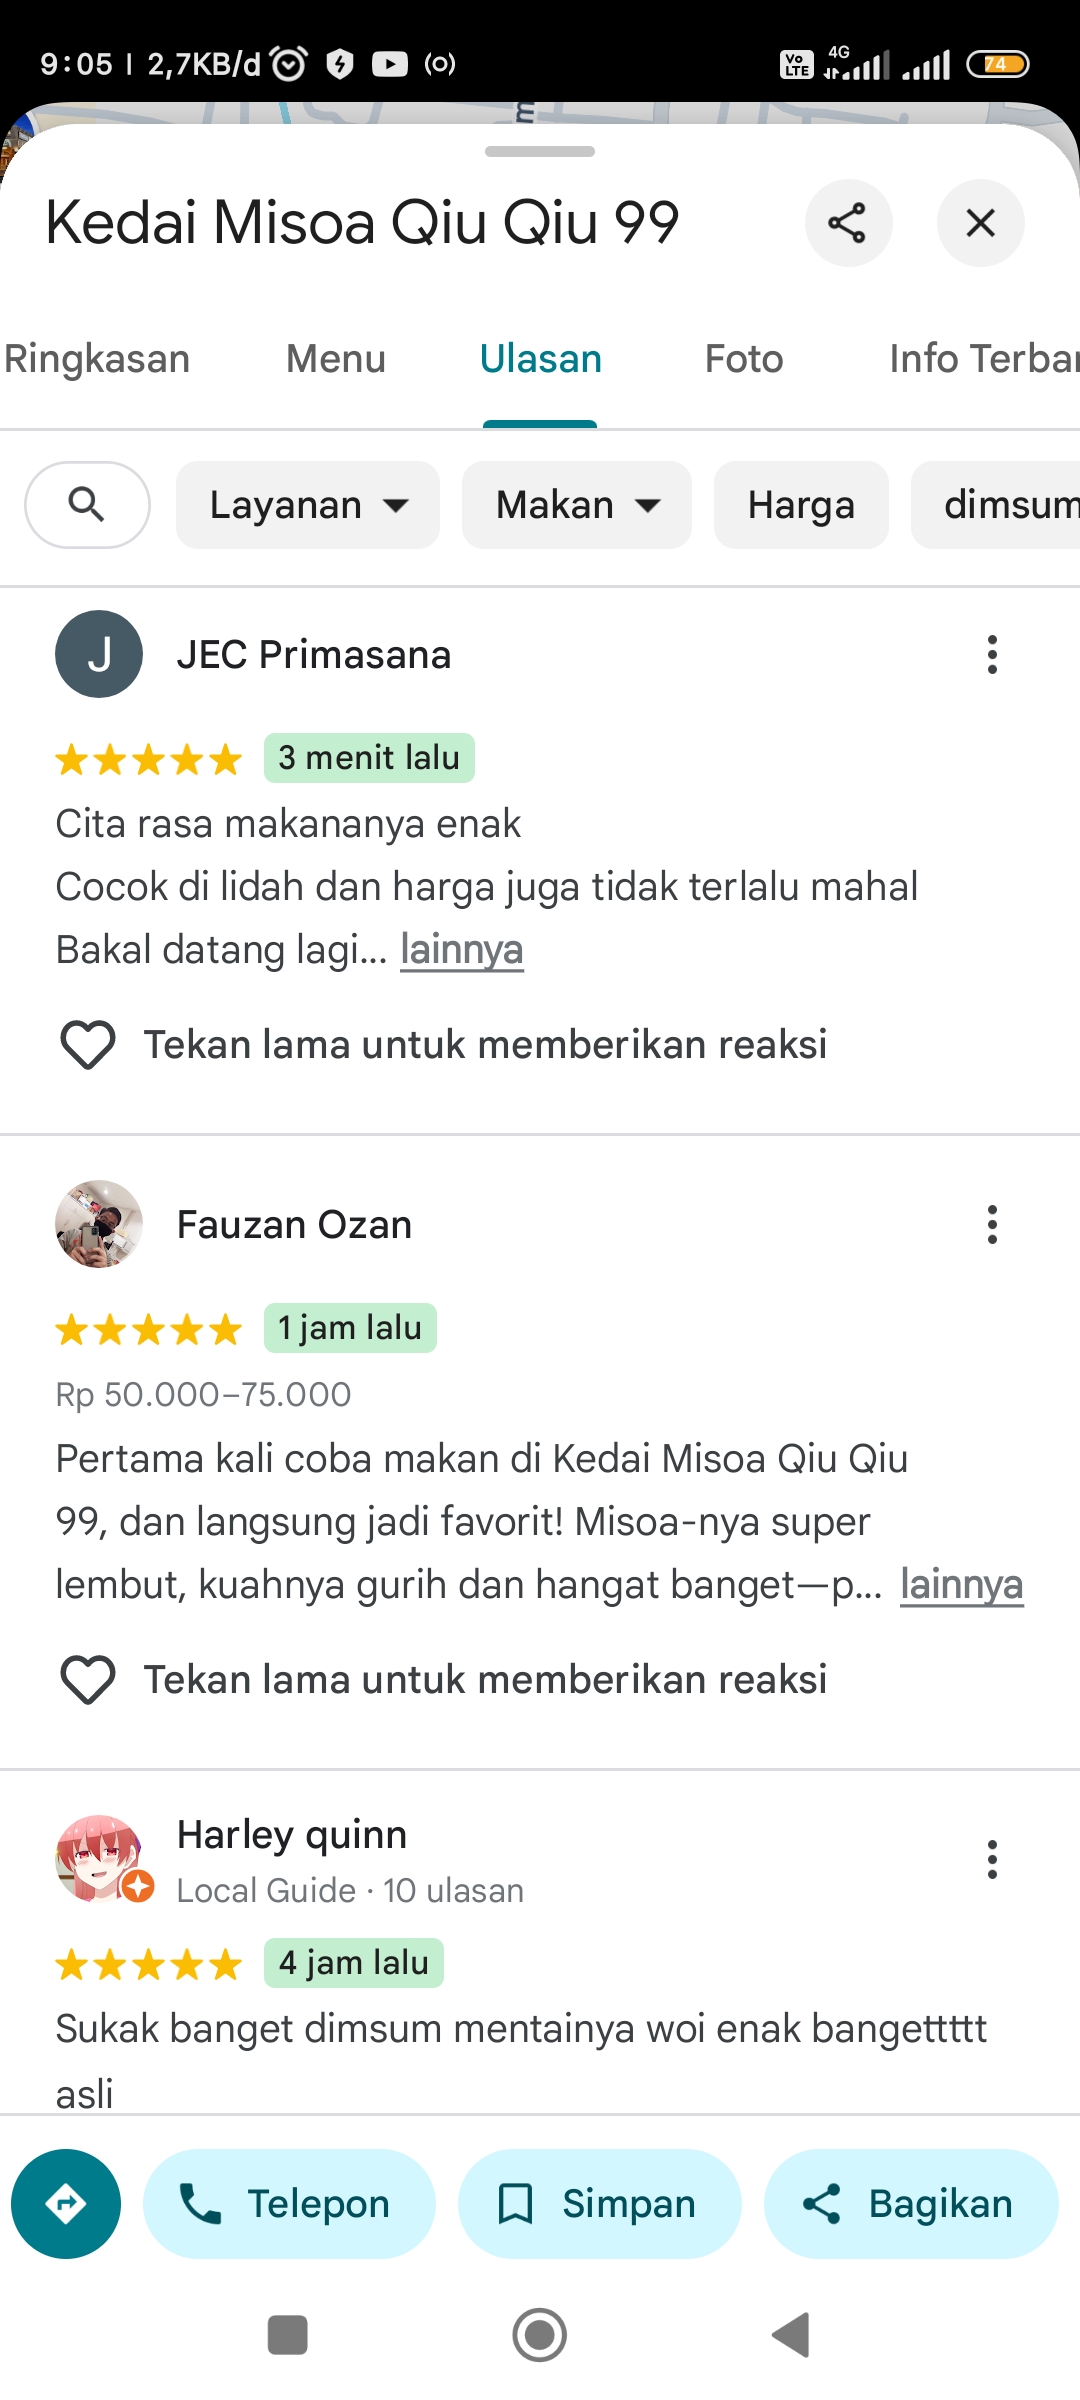Open Harley quinn's profile picture

[99, 1858]
